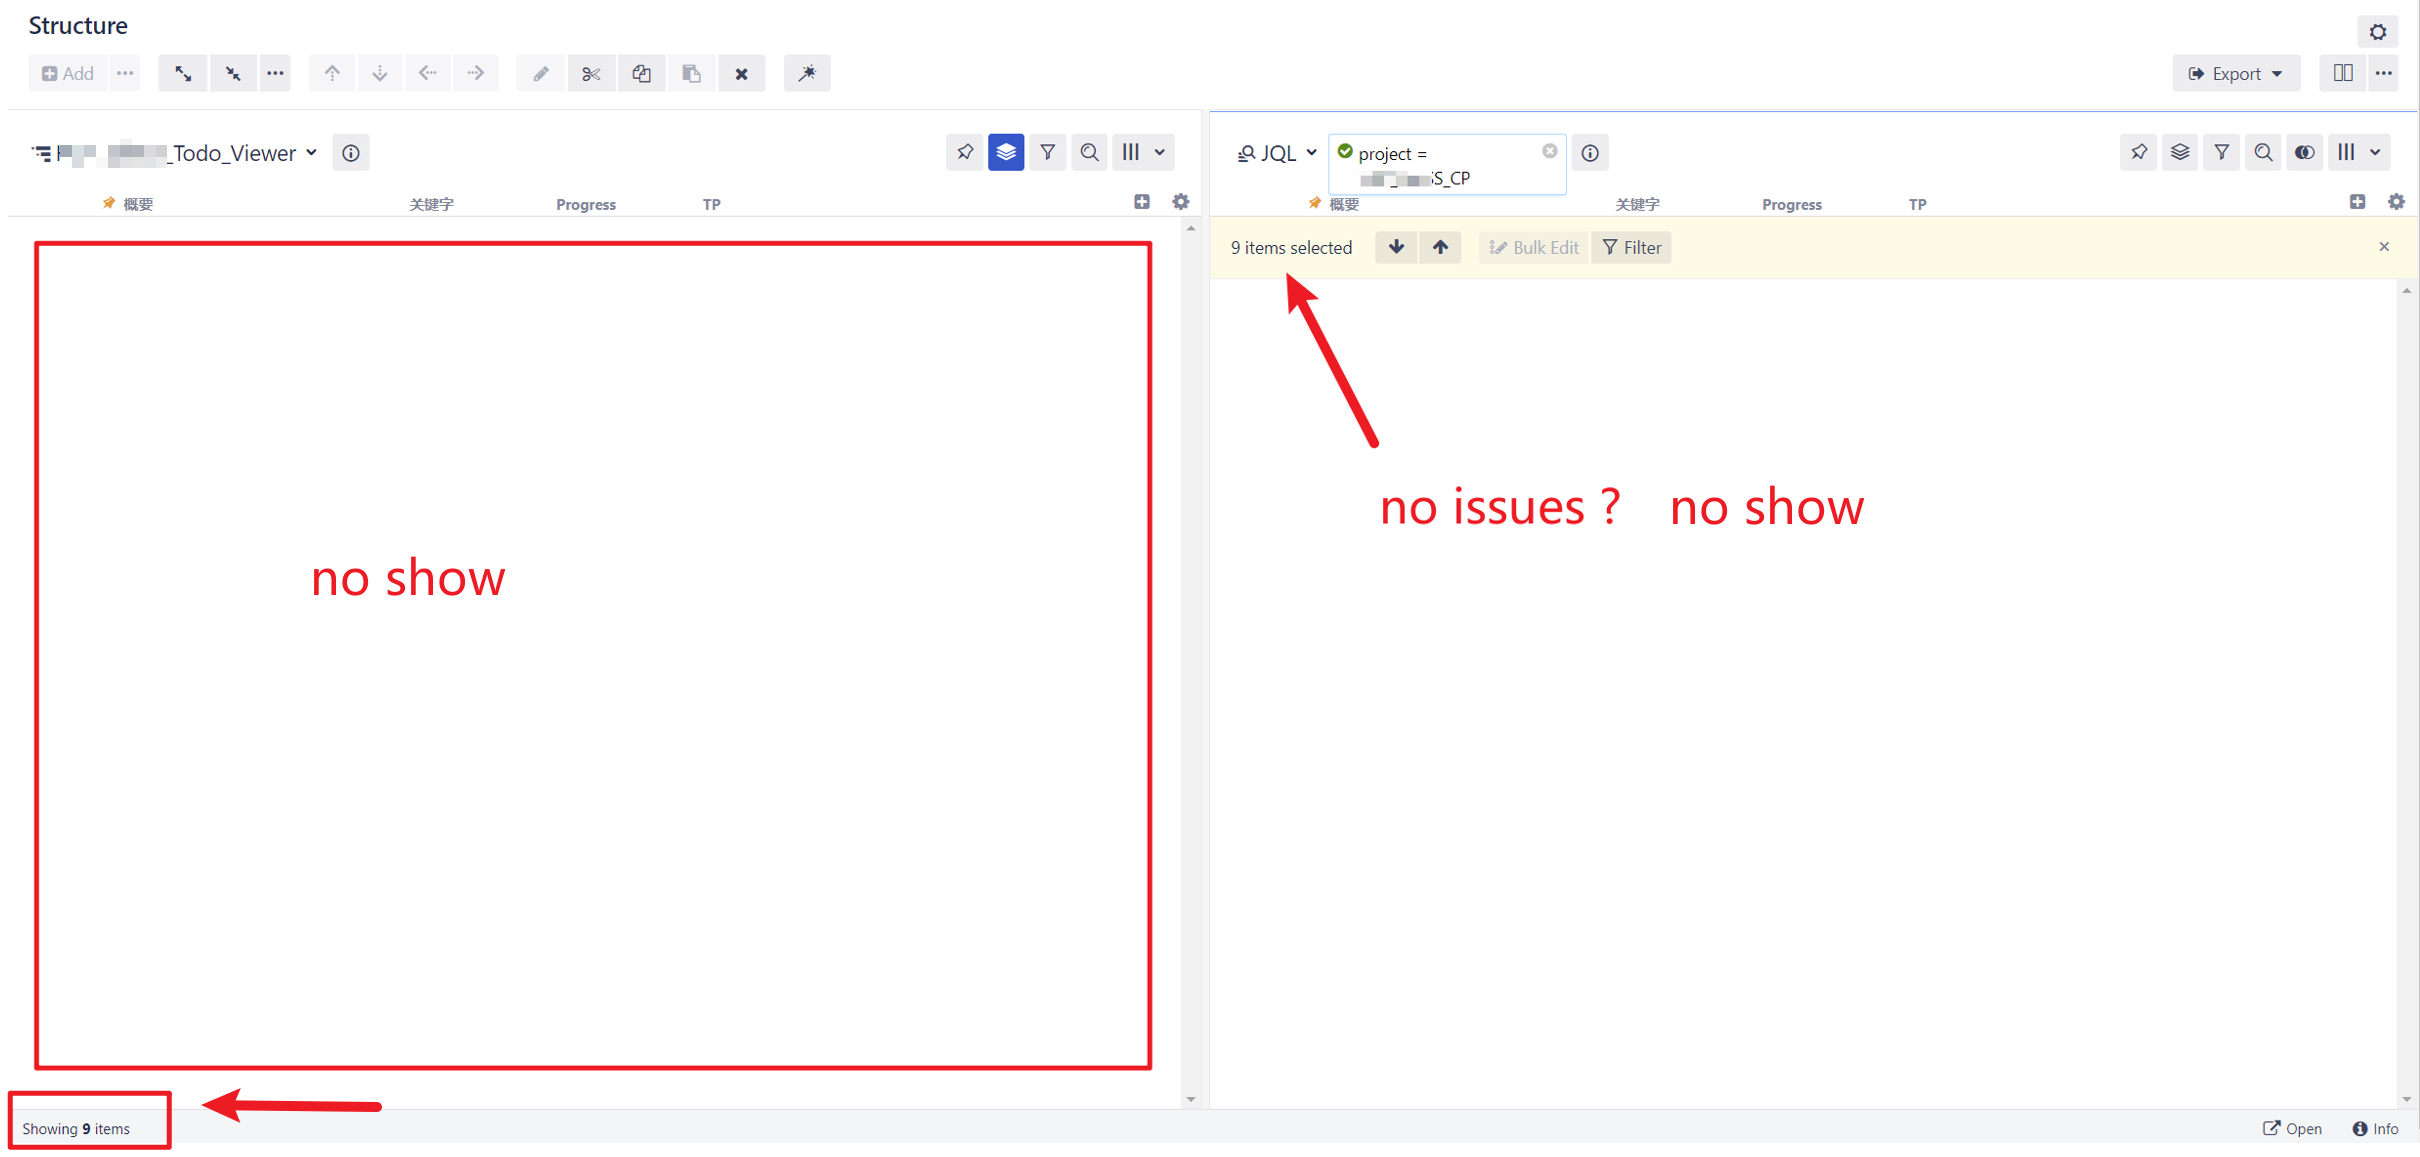Click the search magnifier in the left panel

point(1089,152)
